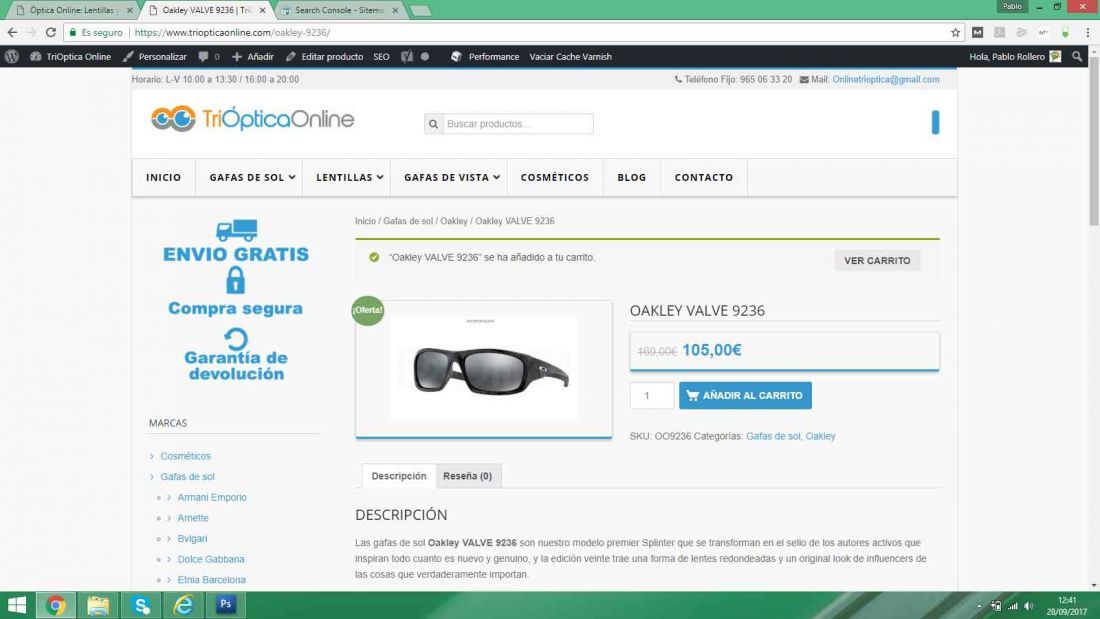Open Gafas de sol category link by SKU
Viewport: 1100px width, 619px height.
pyautogui.click(x=773, y=436)
